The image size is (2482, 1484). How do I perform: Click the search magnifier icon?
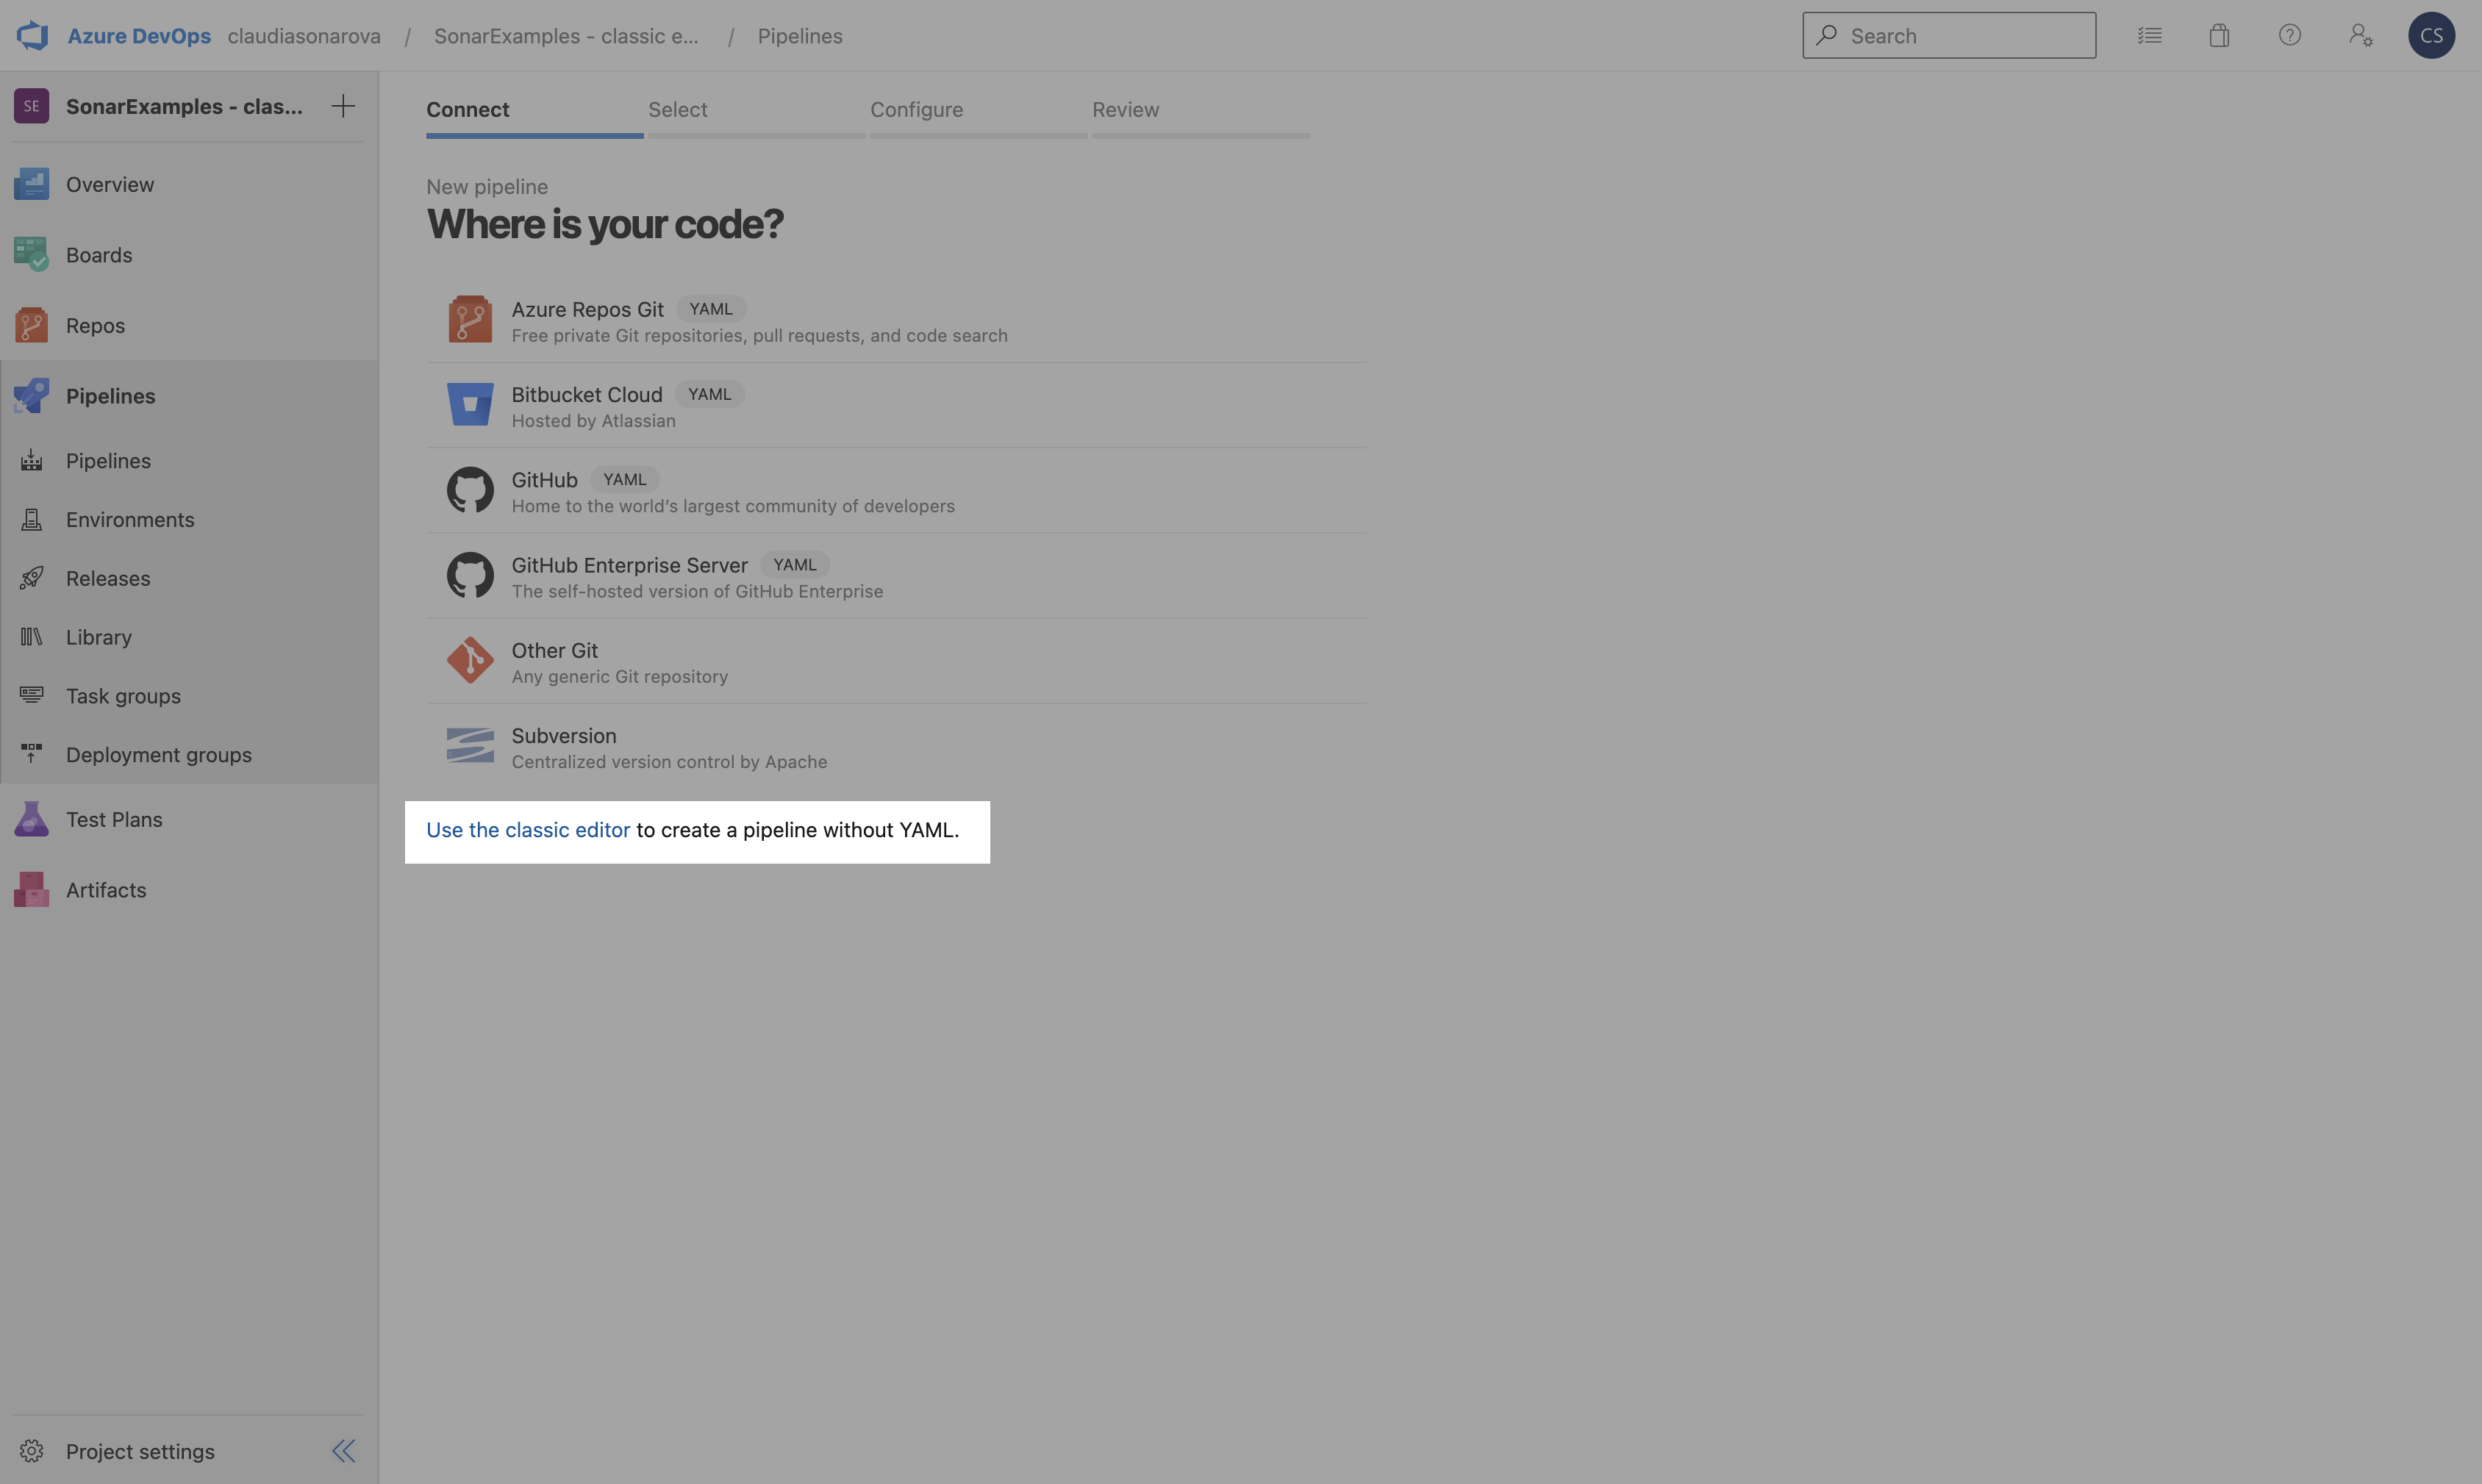(1826, 35)
